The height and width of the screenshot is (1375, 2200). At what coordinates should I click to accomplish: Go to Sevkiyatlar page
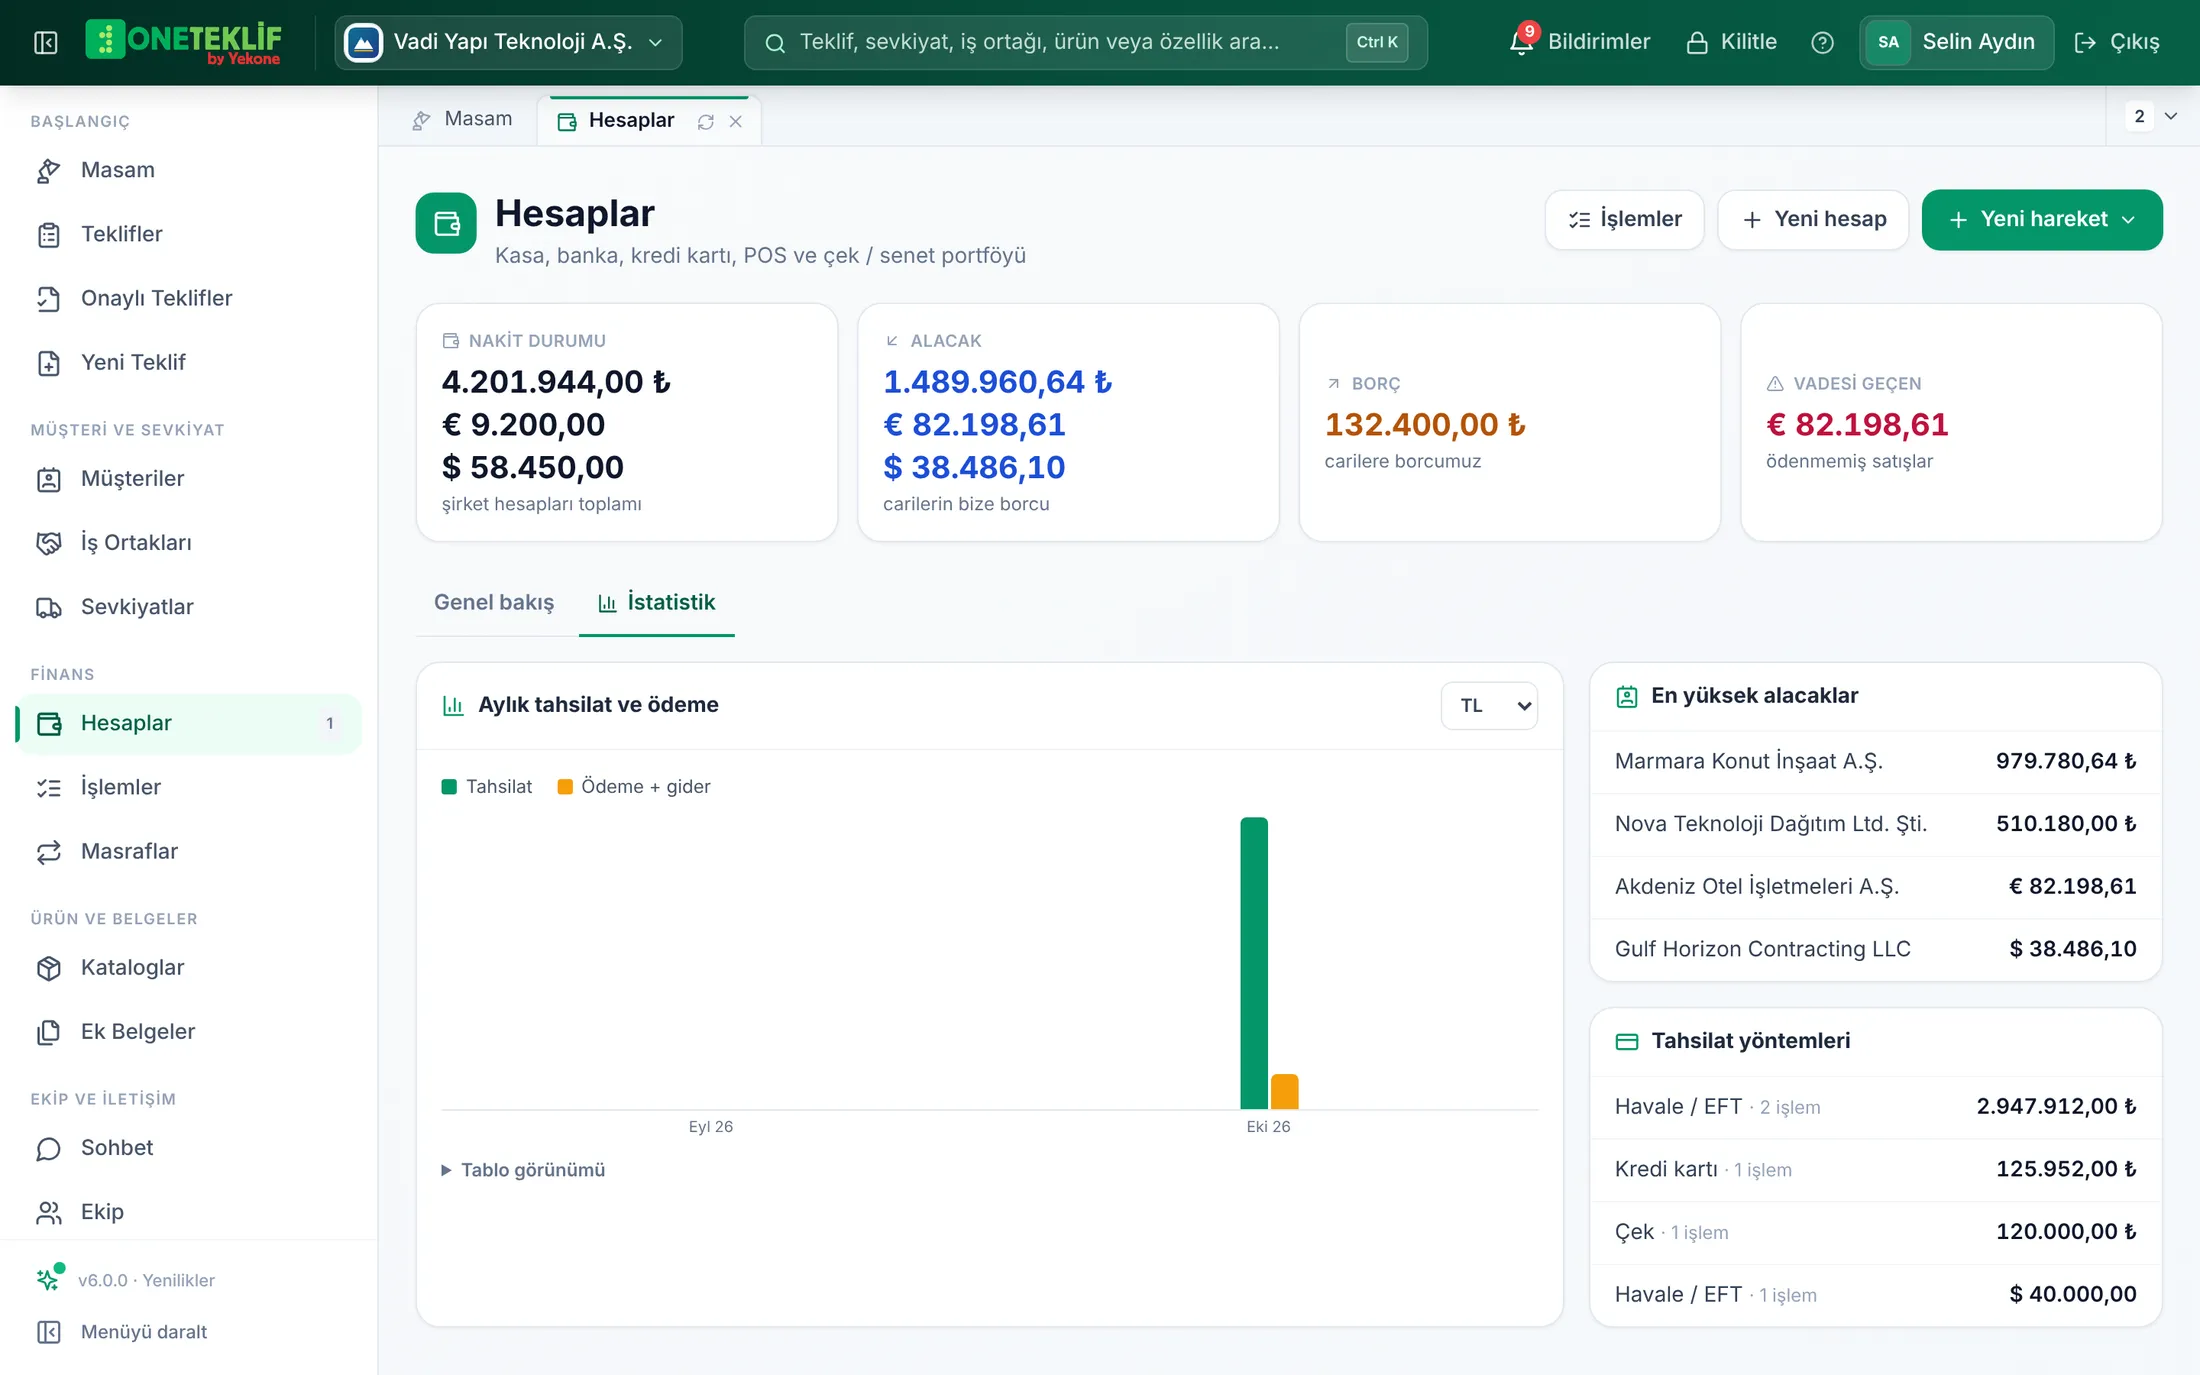tap(189, 606)
